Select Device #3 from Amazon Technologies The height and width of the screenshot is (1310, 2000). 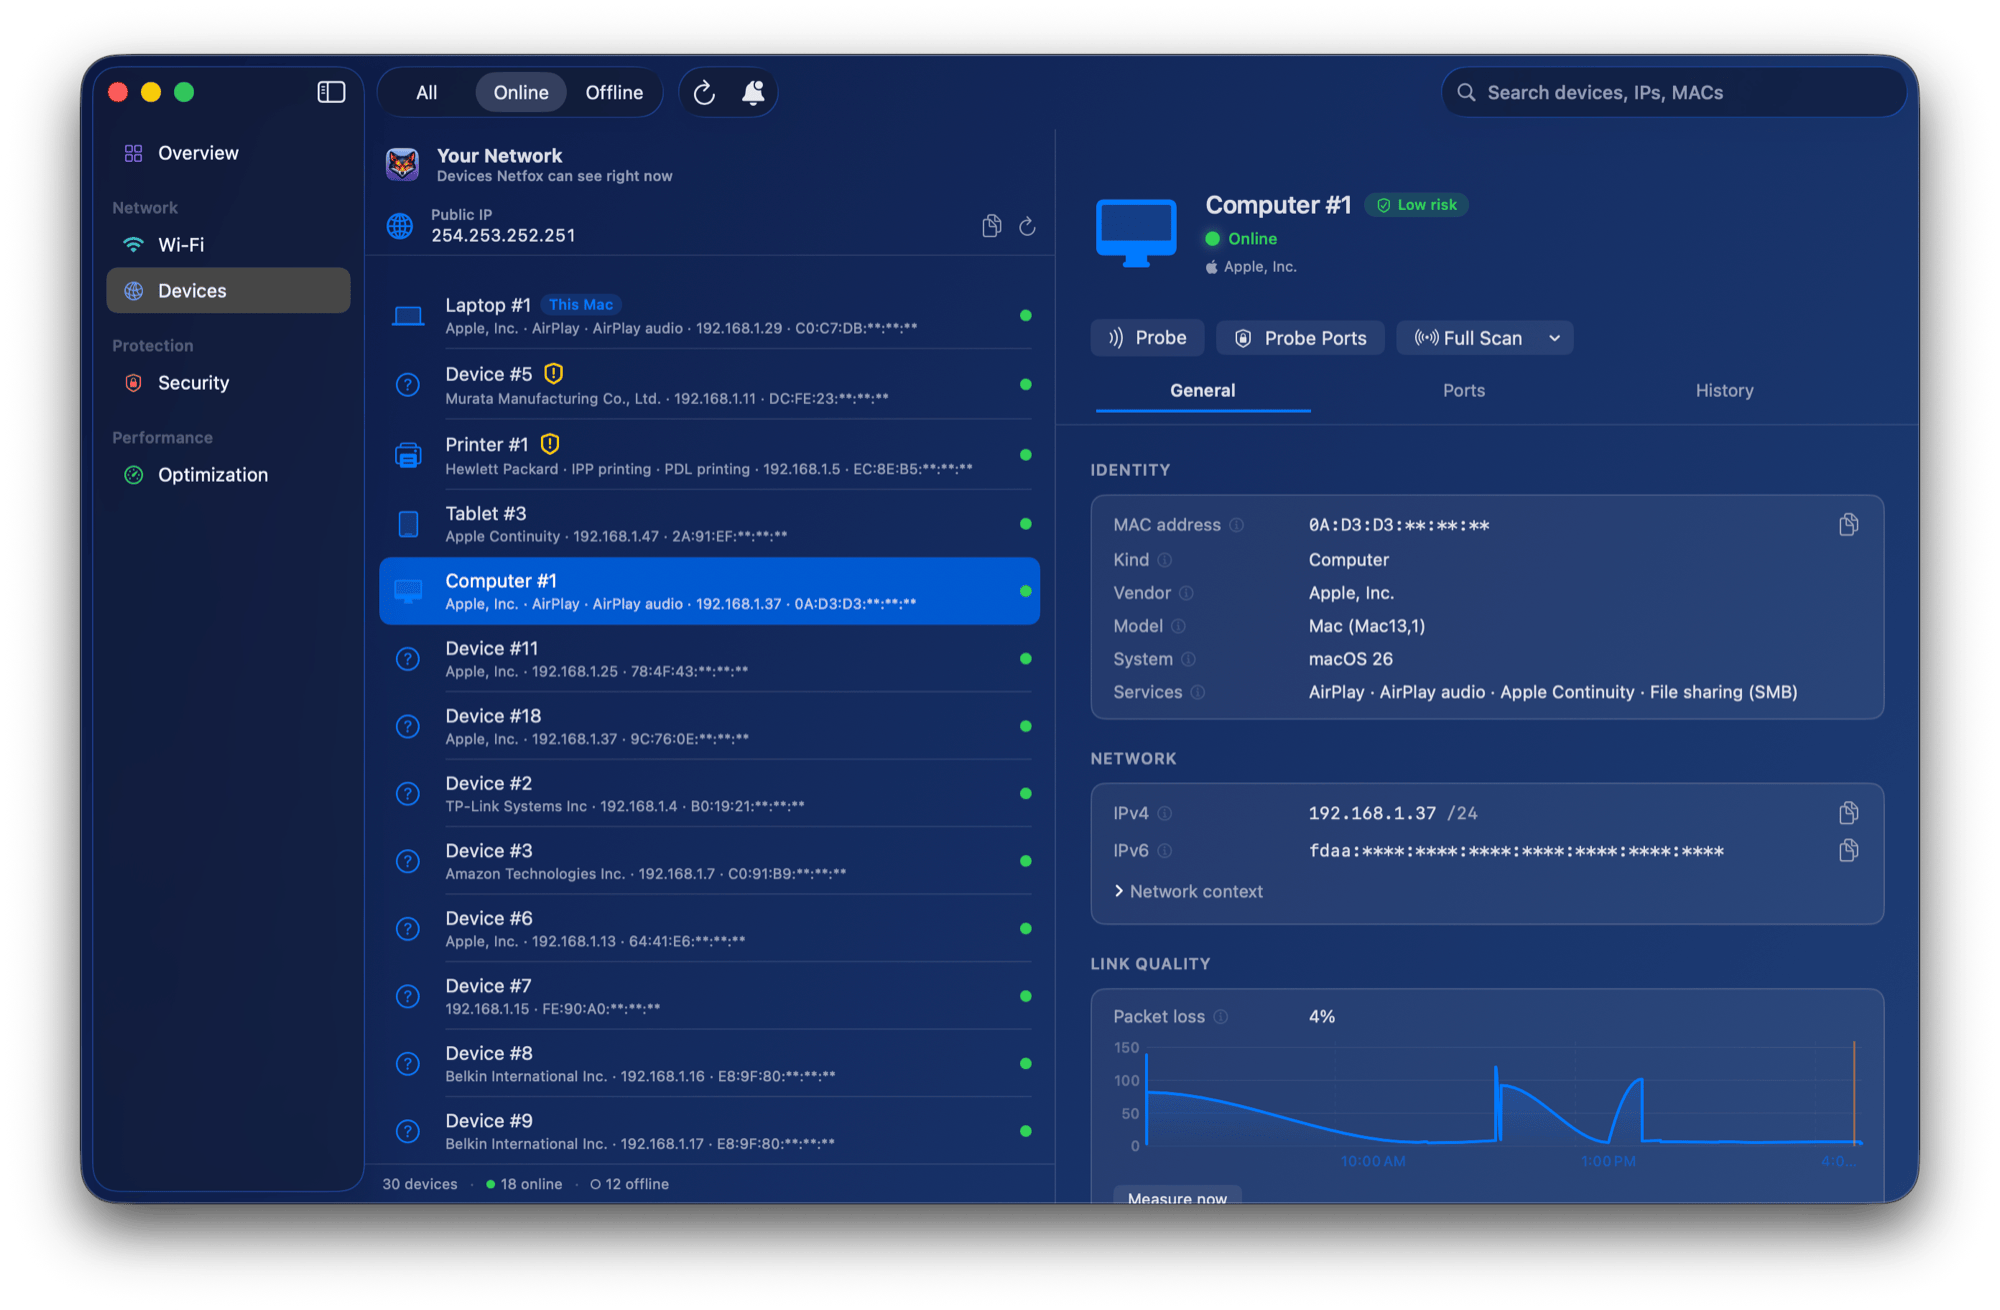click(709, 861)
